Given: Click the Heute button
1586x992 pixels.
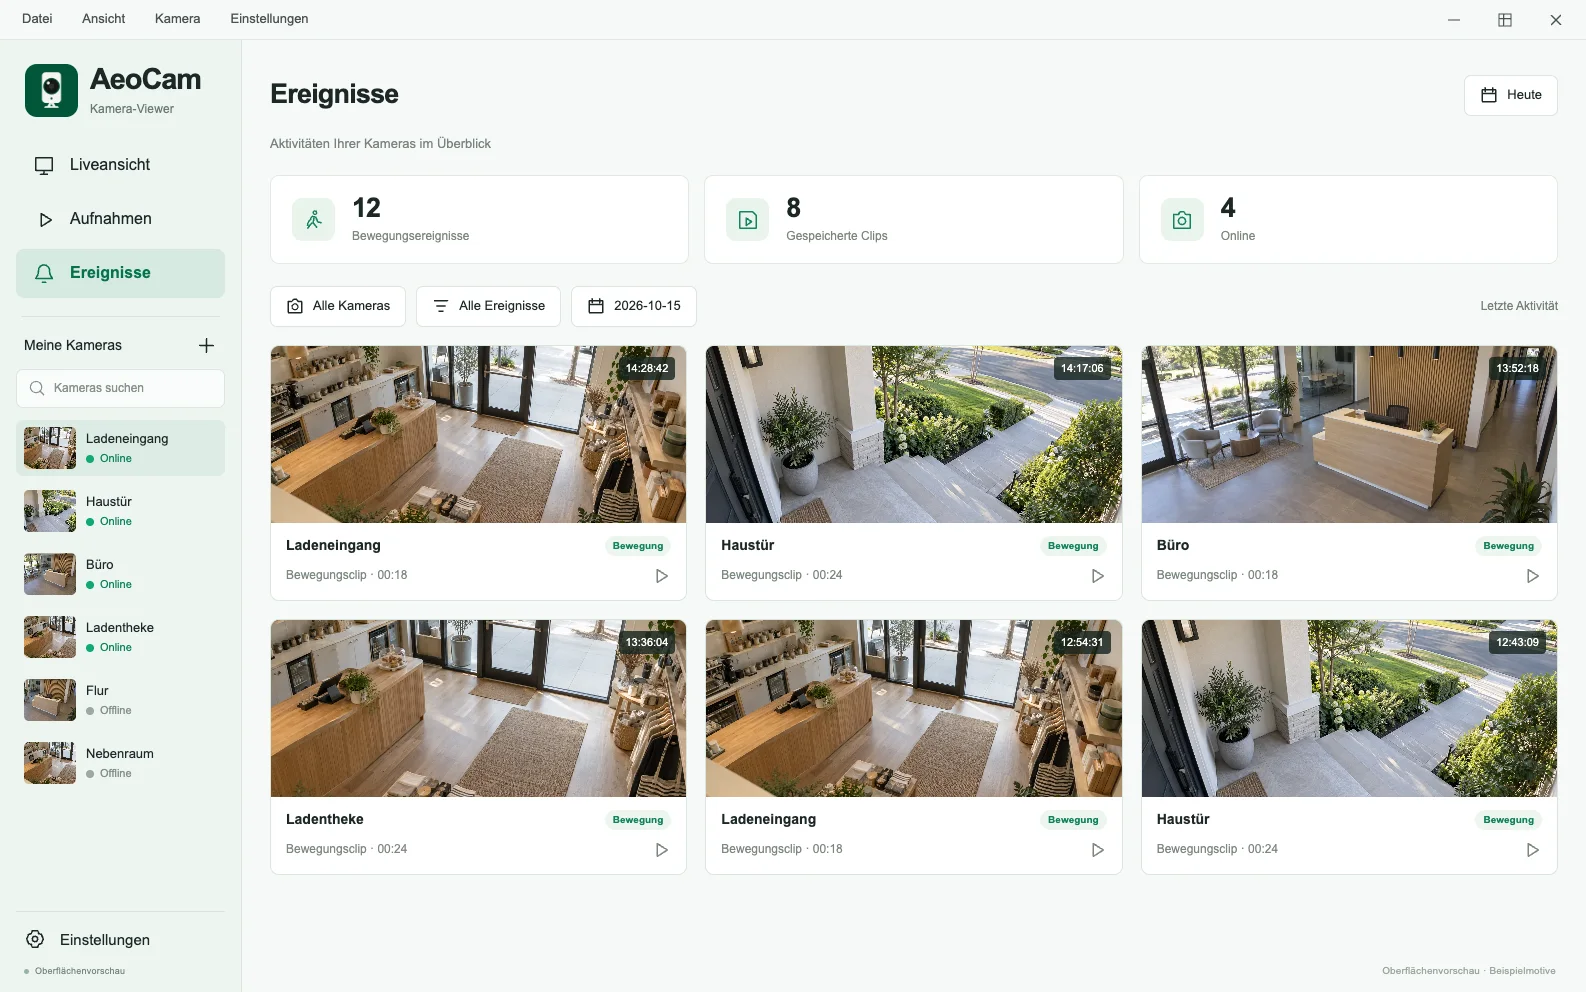Looking at the screenshot, I should pos(1511,95).
